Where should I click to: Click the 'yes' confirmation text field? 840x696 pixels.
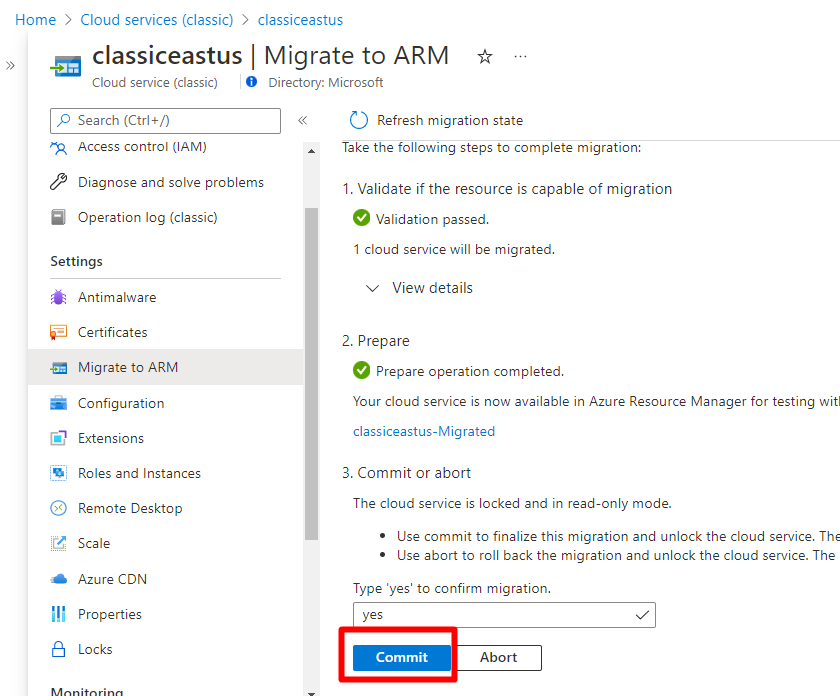click(x=504, y=615)
